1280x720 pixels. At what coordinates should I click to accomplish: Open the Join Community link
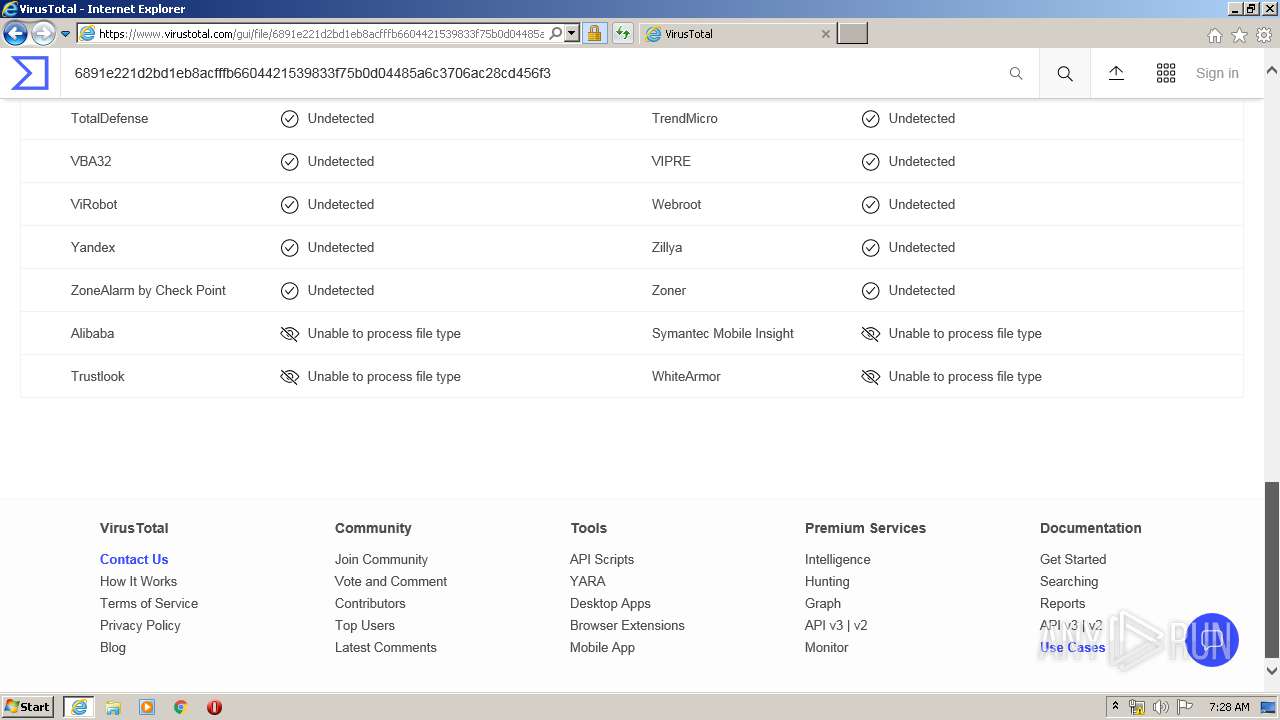381,559
